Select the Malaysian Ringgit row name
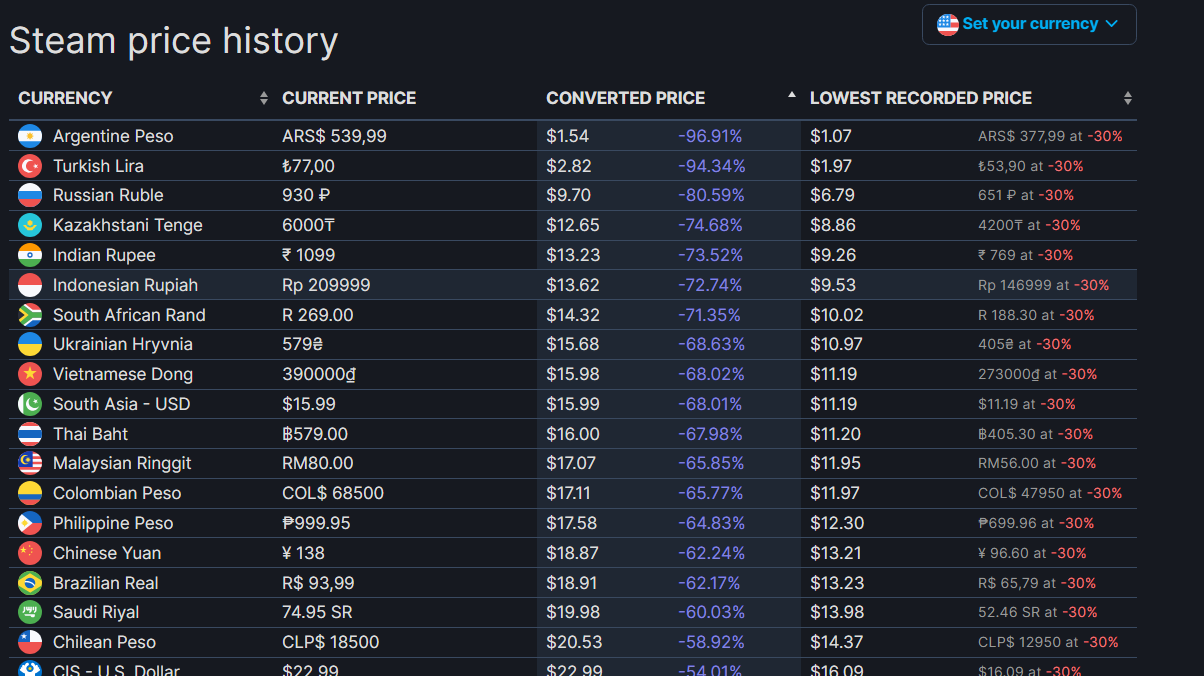 pyautogui.click(x=122, y=463)
